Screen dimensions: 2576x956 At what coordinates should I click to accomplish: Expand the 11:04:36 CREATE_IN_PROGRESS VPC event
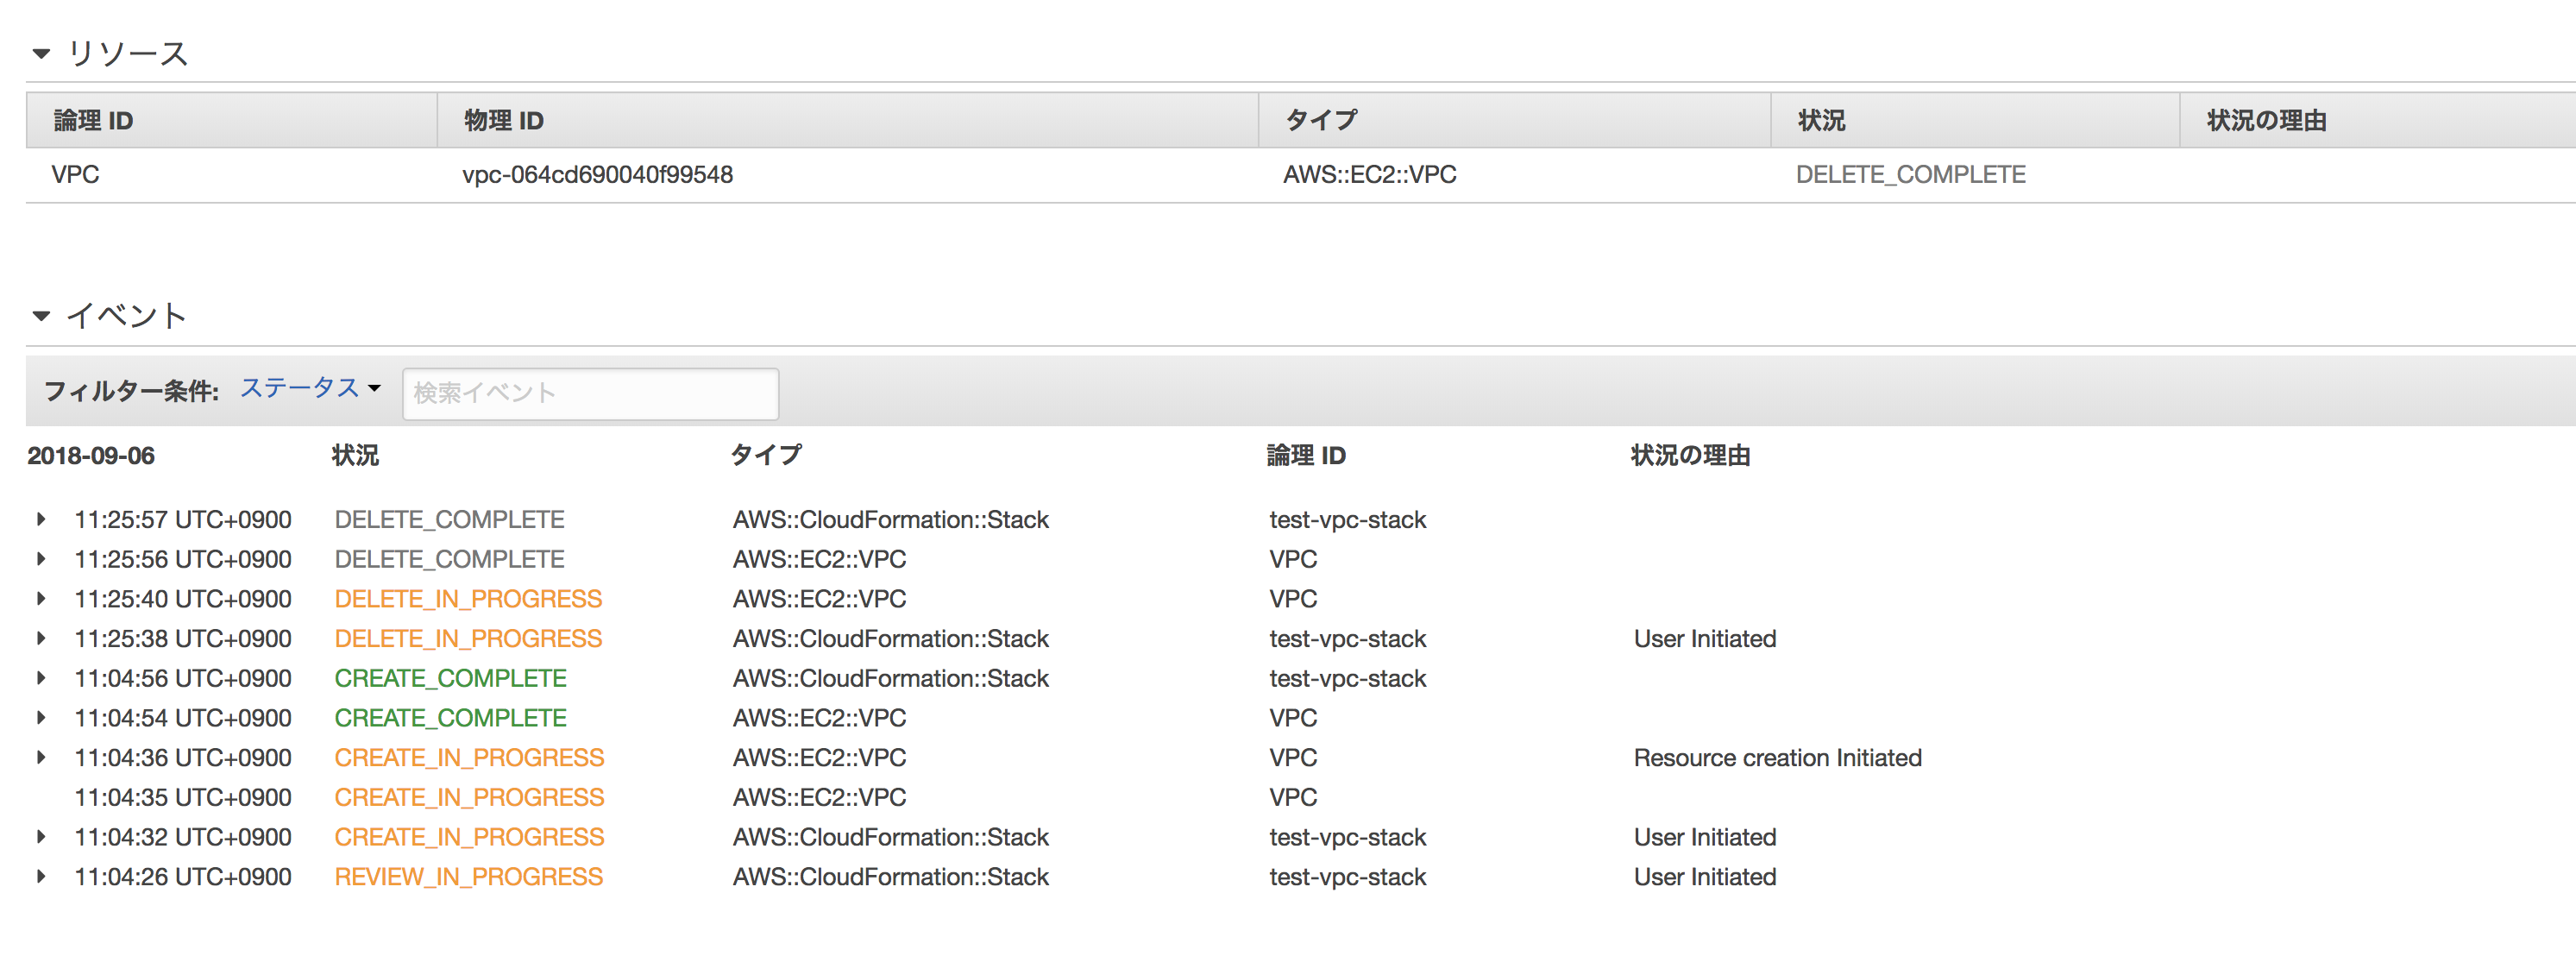coord(41,758)
